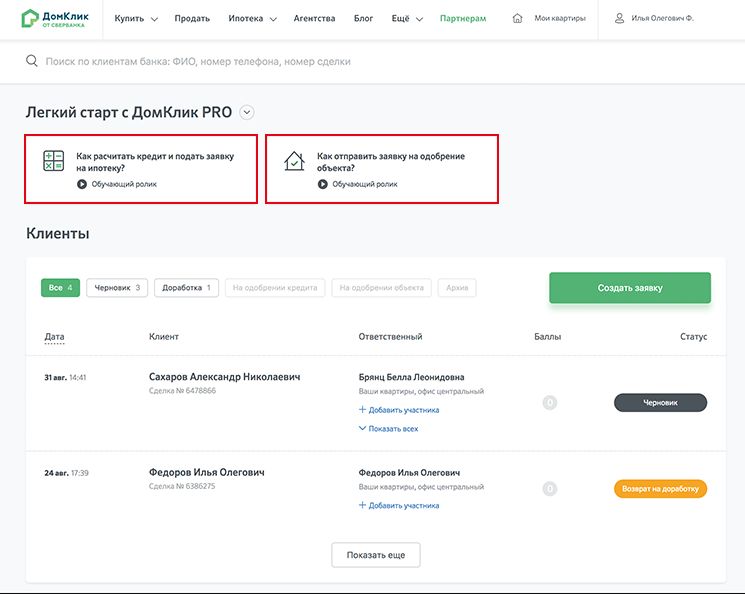Open the Партнерам menu item

(x=463, y=19)
